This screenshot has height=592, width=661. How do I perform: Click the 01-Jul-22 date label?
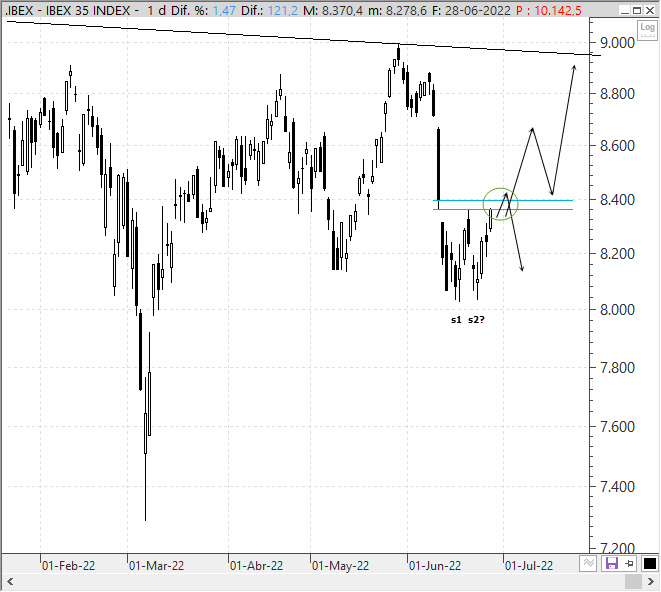pos(529,565)
